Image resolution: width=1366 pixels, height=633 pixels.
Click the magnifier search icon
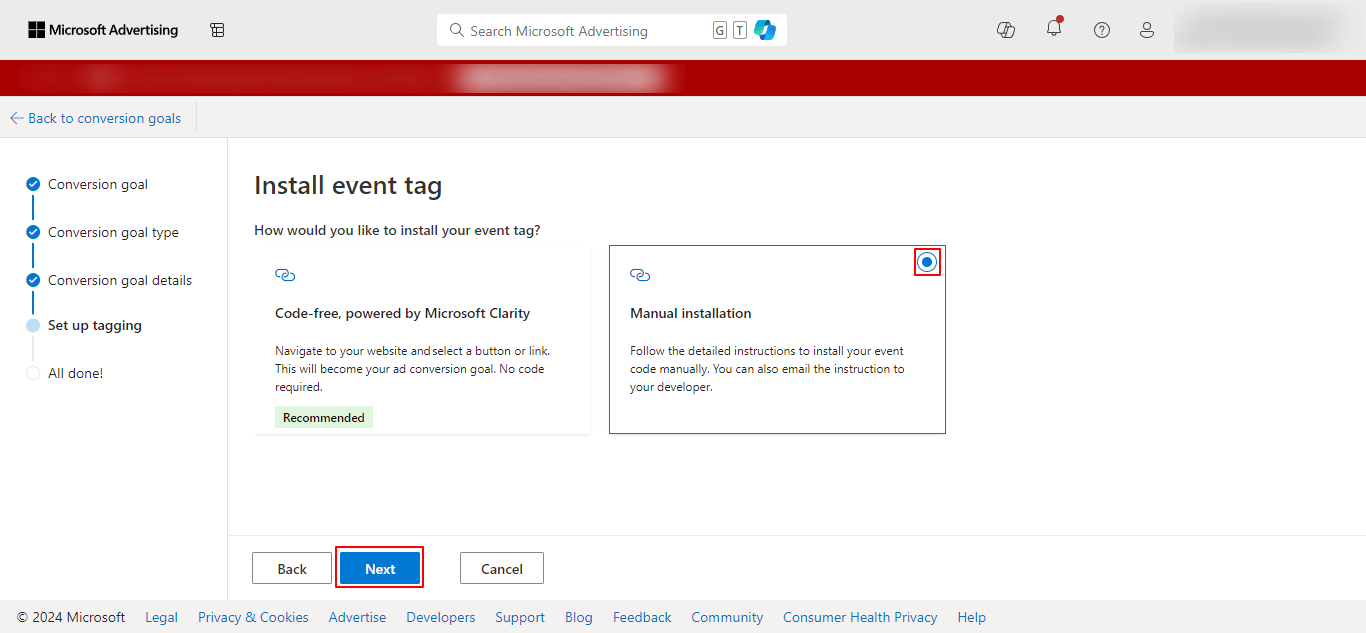[457, 30]
